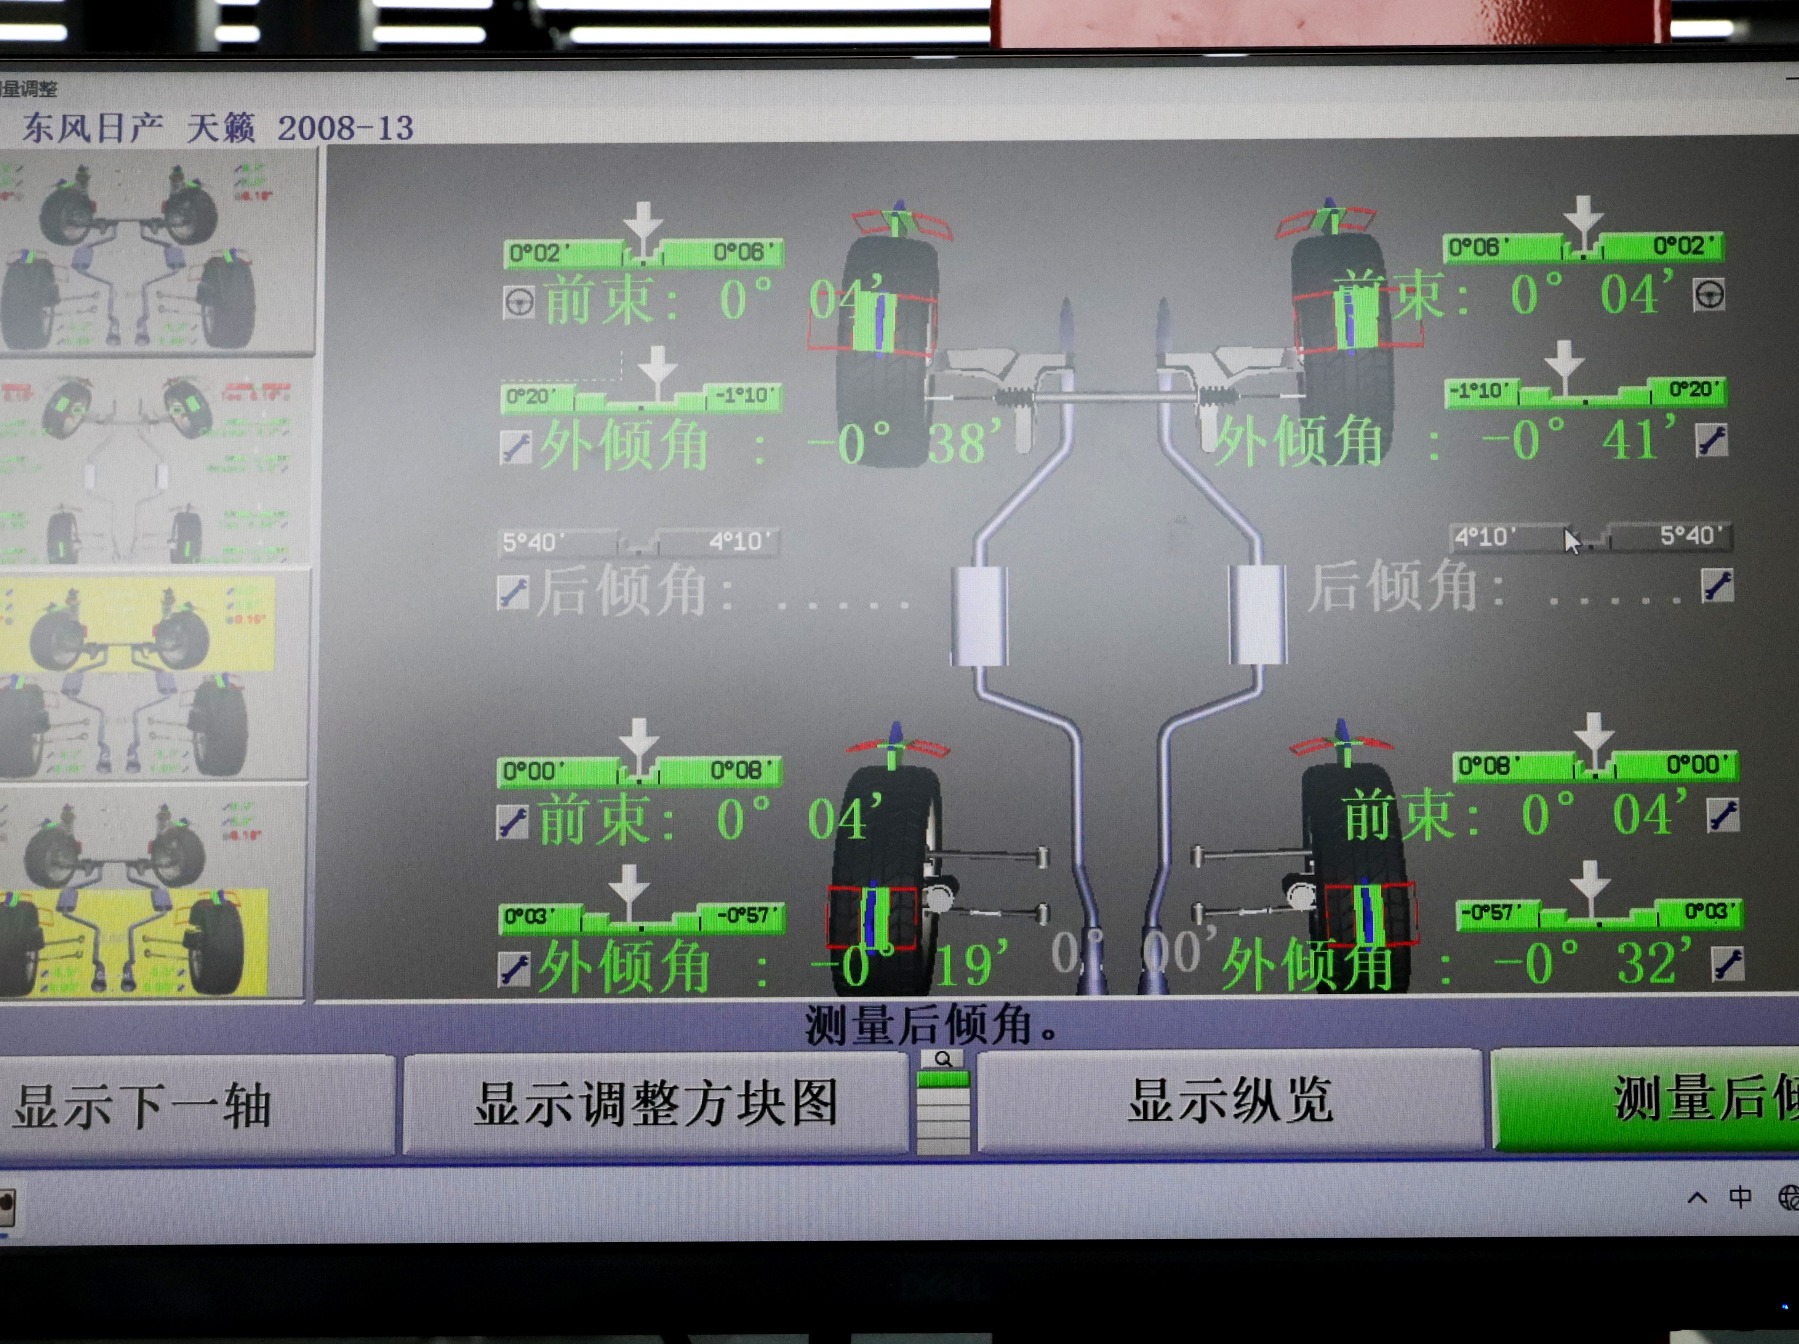Click the right caster gauge 4°10'–5°40'
This screenshot has height=1344, width=1799.
(x=1590, y=536)
